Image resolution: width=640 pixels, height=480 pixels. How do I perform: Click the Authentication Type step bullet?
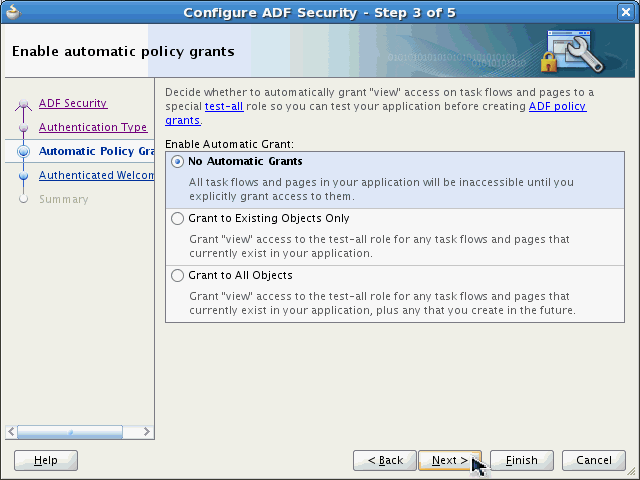coord(24,128)
